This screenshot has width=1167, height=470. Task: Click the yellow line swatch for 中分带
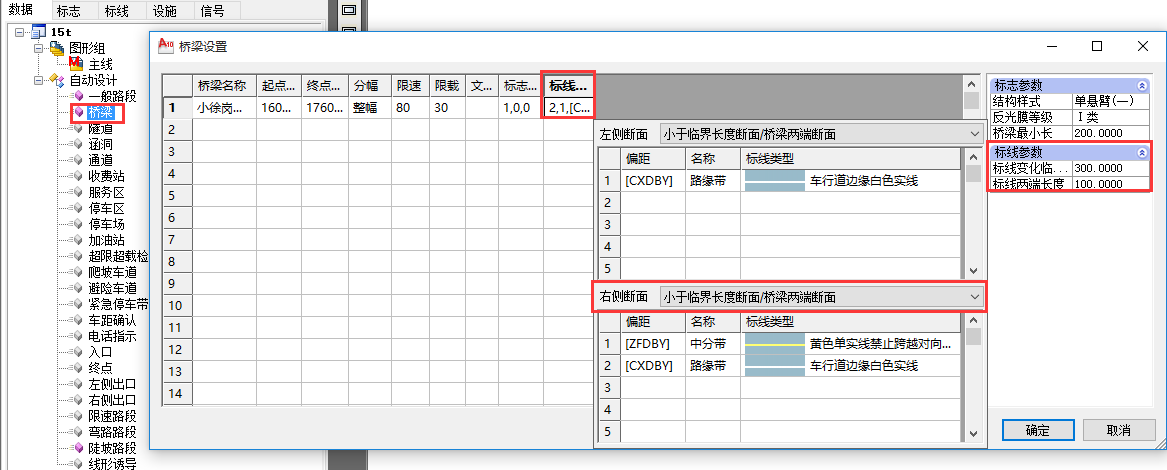click(775, 344)
